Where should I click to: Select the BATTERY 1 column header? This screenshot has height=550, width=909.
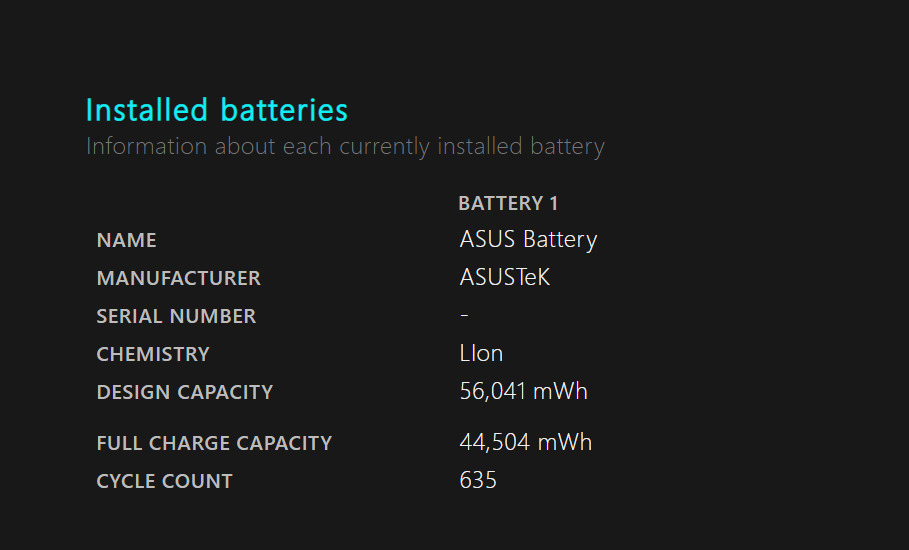coord(508,204)
